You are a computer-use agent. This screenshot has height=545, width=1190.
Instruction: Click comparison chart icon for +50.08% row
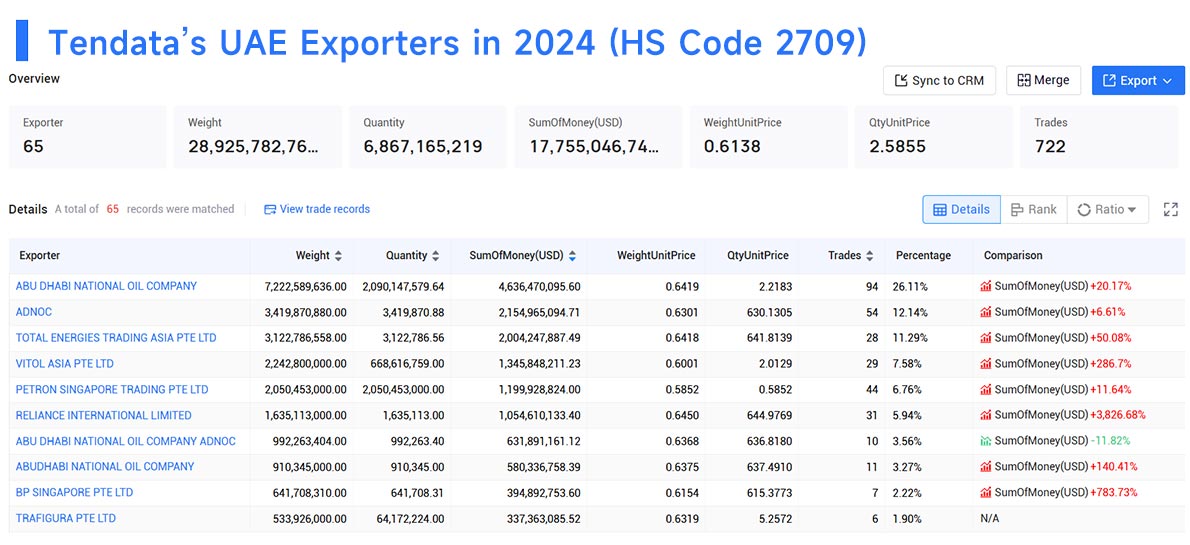coord(986,338)
